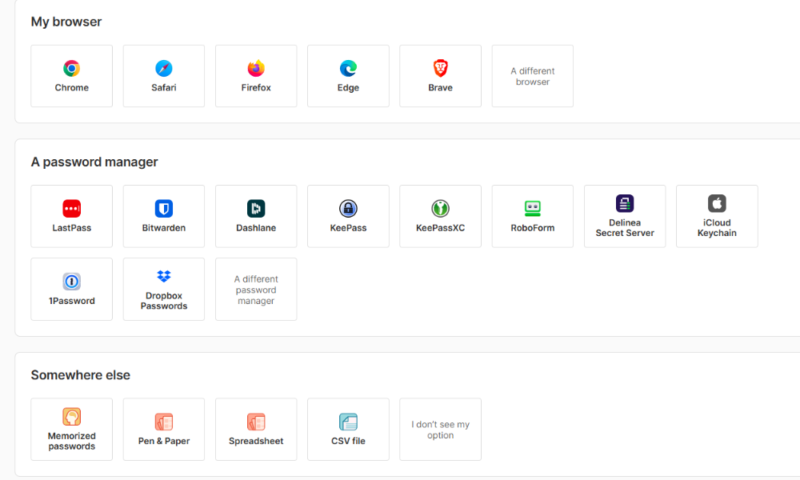Click the 'Safari' label text
Screen dimensions: 800x480
click(164, 88)
